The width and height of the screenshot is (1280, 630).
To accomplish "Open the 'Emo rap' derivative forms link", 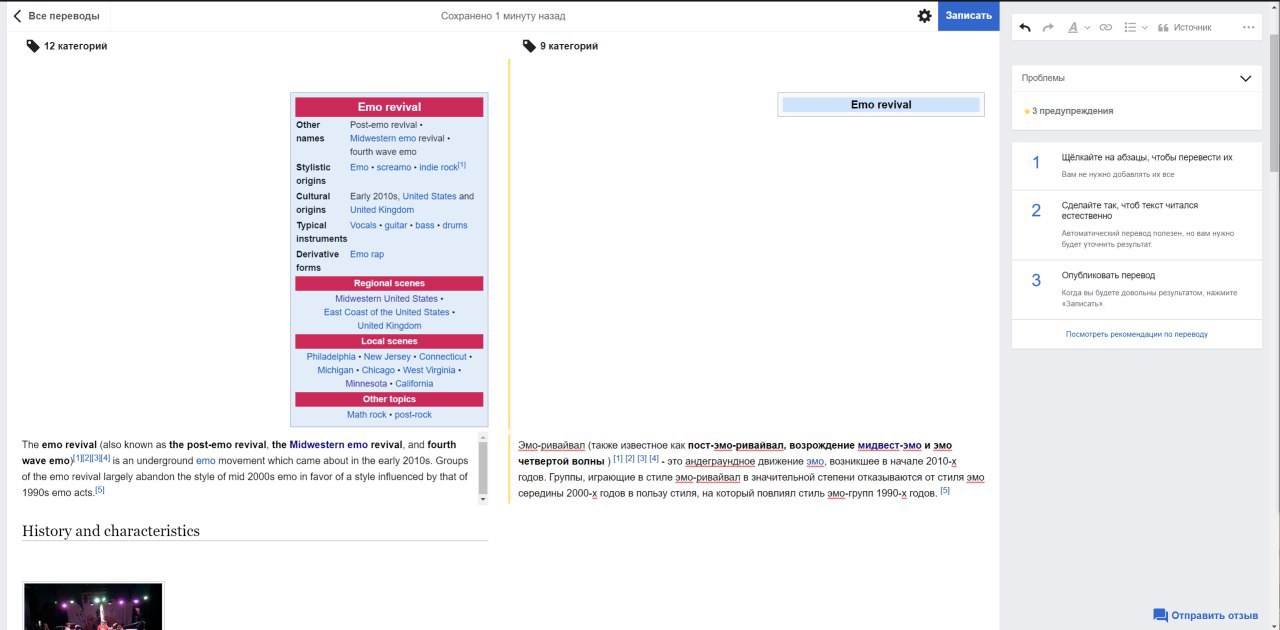I will [367, 254].
